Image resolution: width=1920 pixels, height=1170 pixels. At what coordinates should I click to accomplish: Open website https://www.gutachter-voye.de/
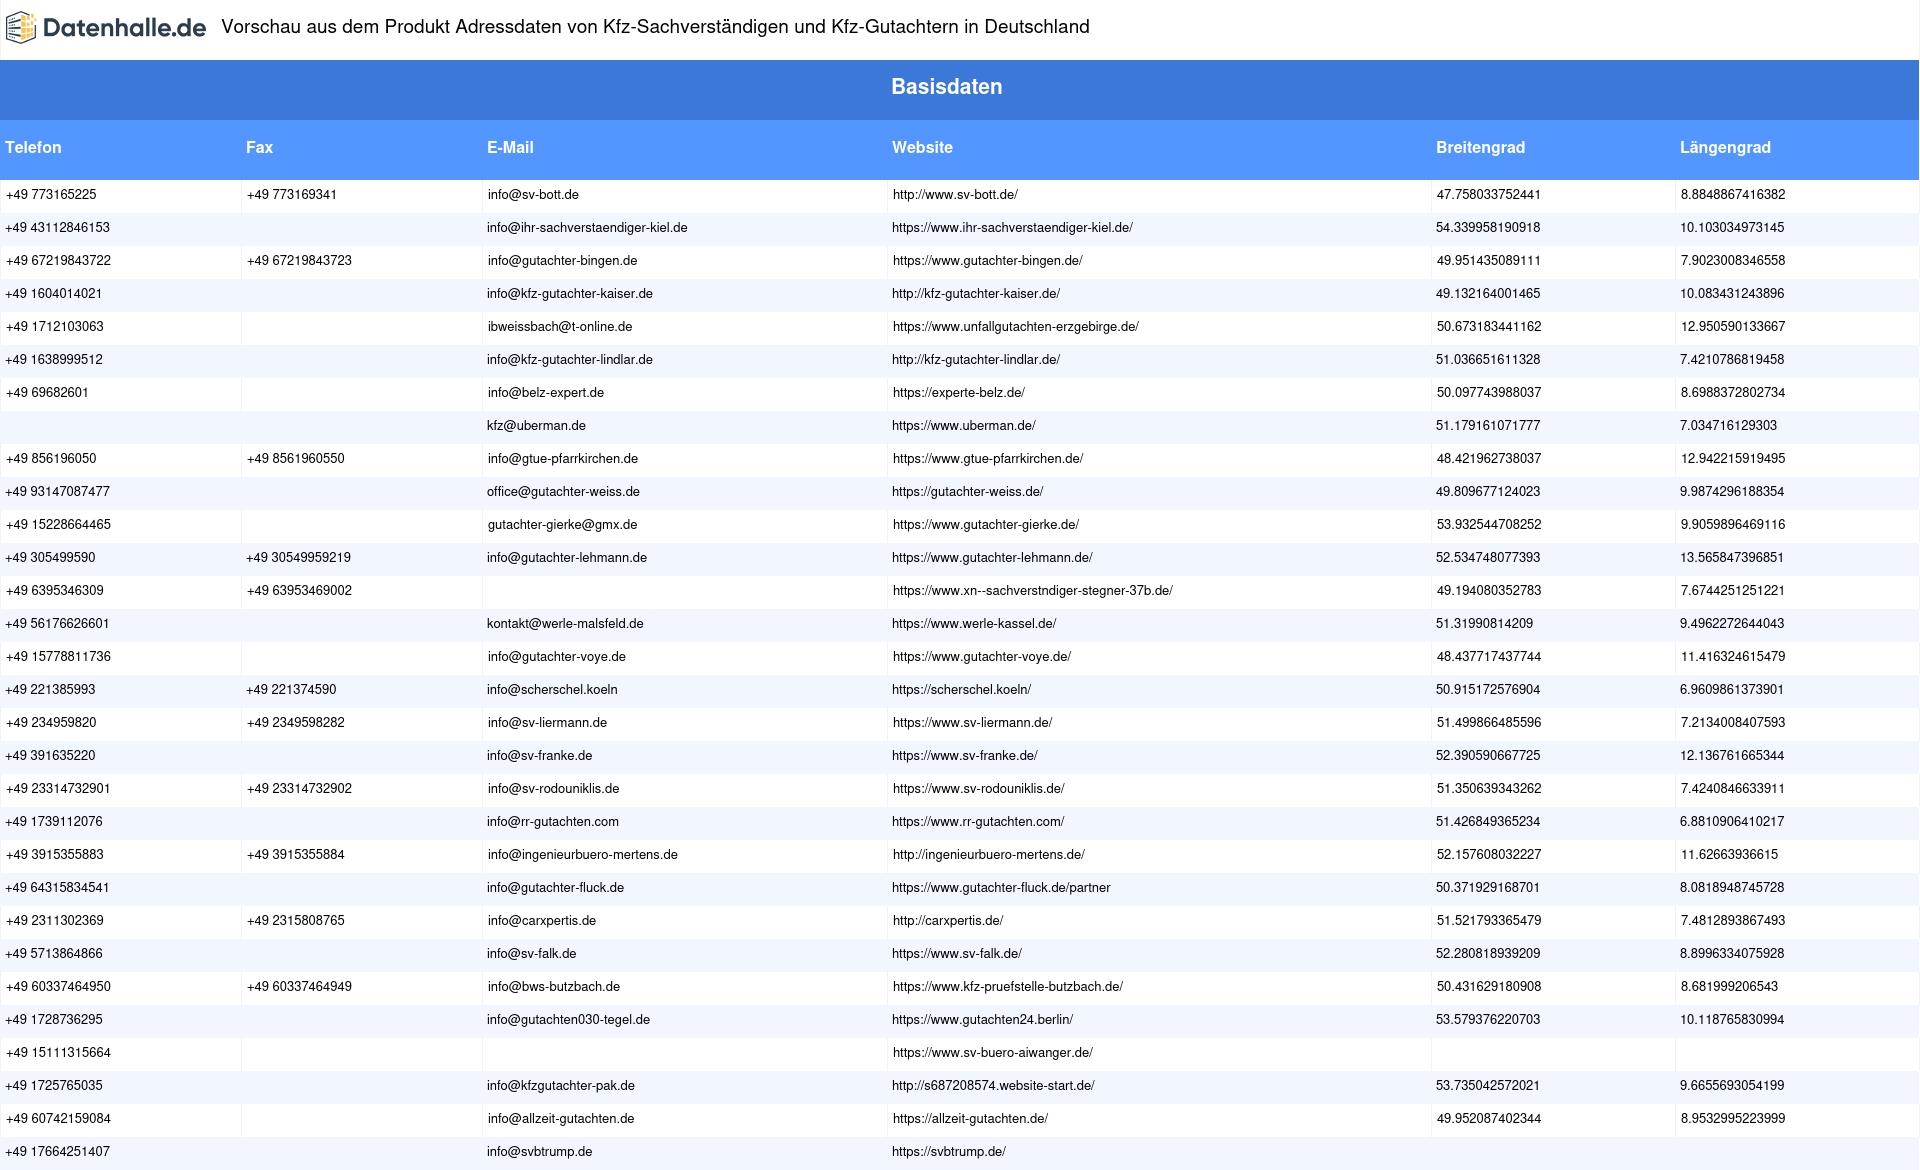(x=982, y=657)
